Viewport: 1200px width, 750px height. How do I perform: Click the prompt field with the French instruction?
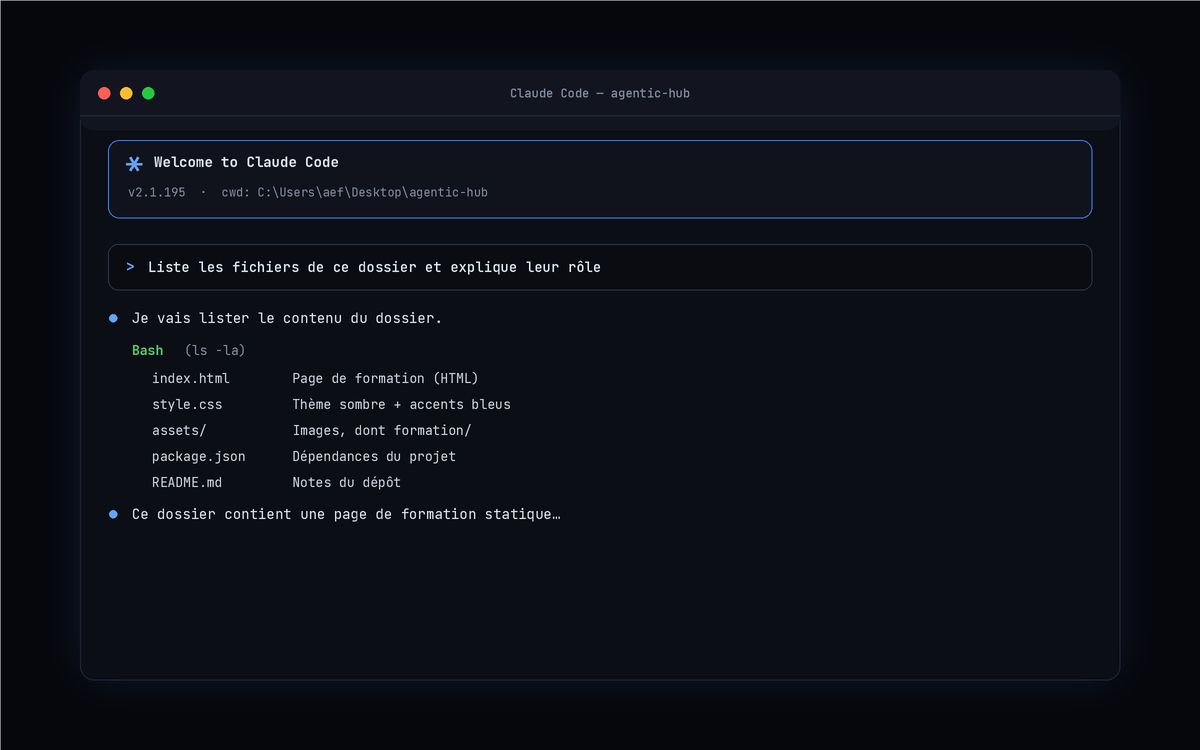click(600, 267)
